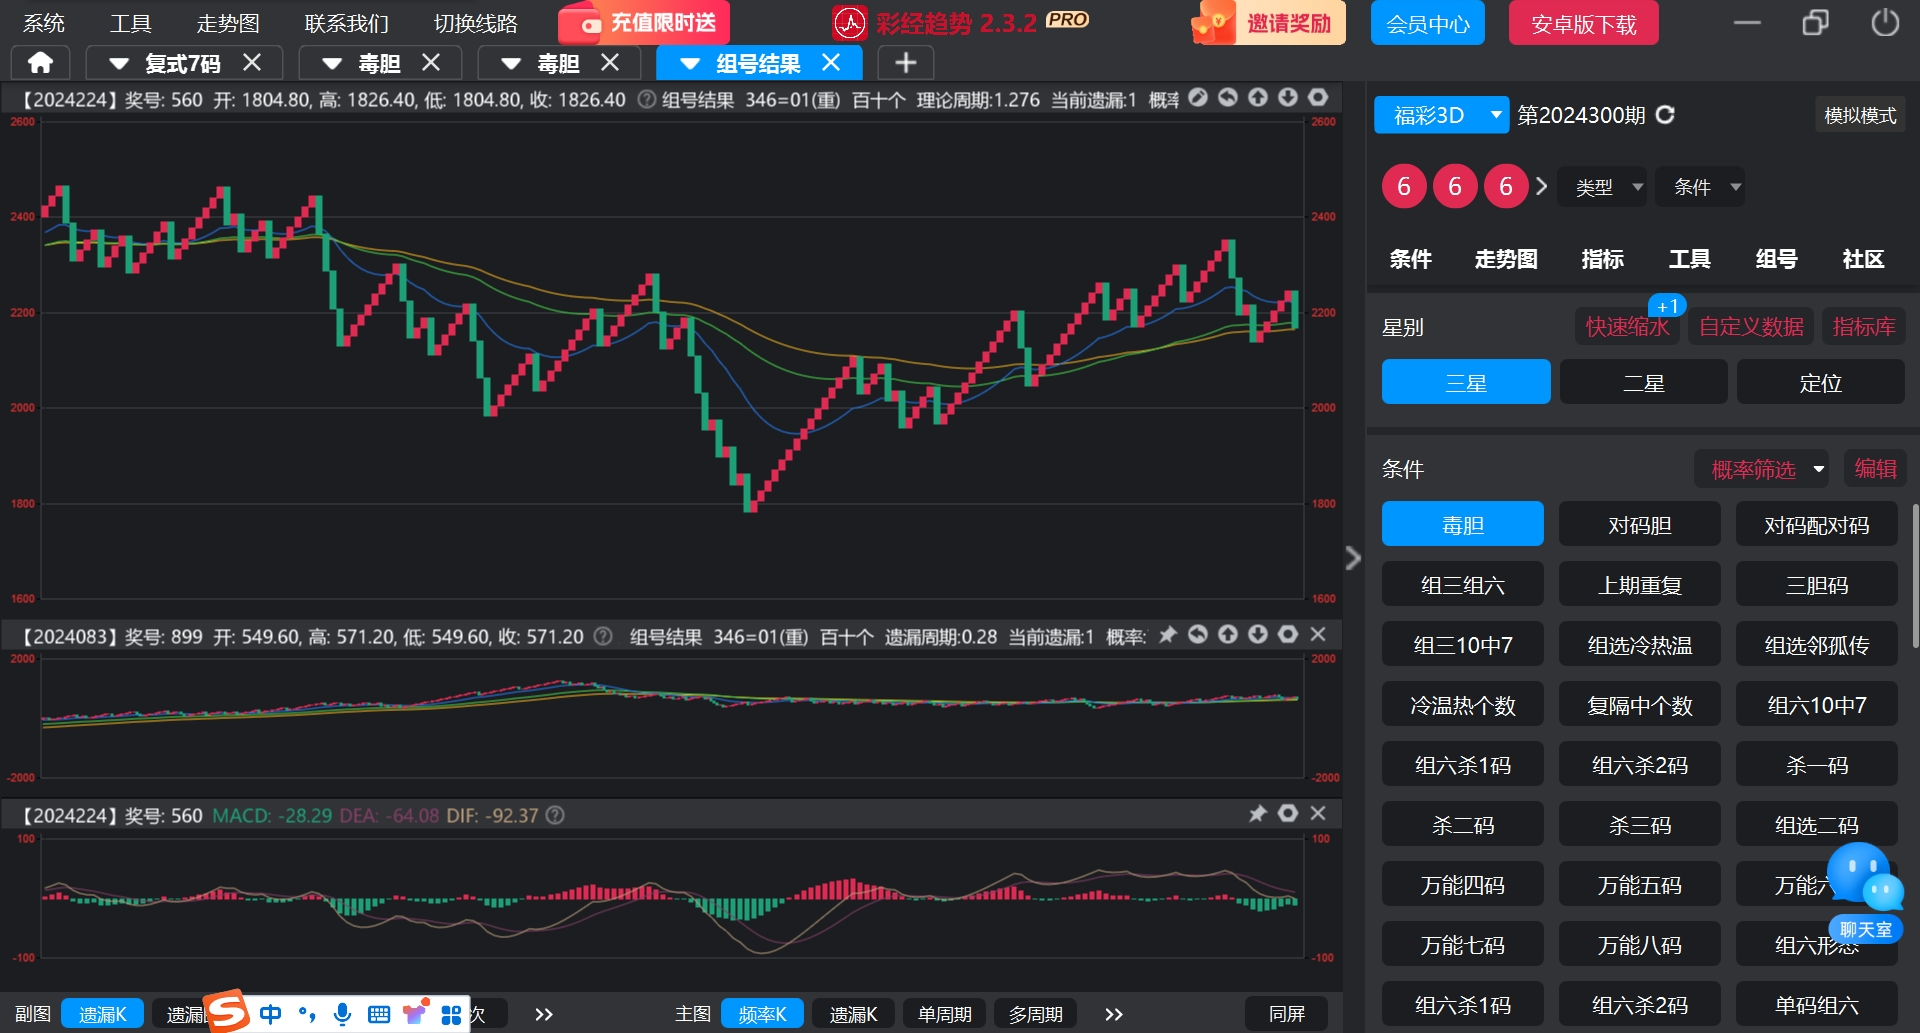Toggle 副图 遗漏K mode

(103, 1014)
